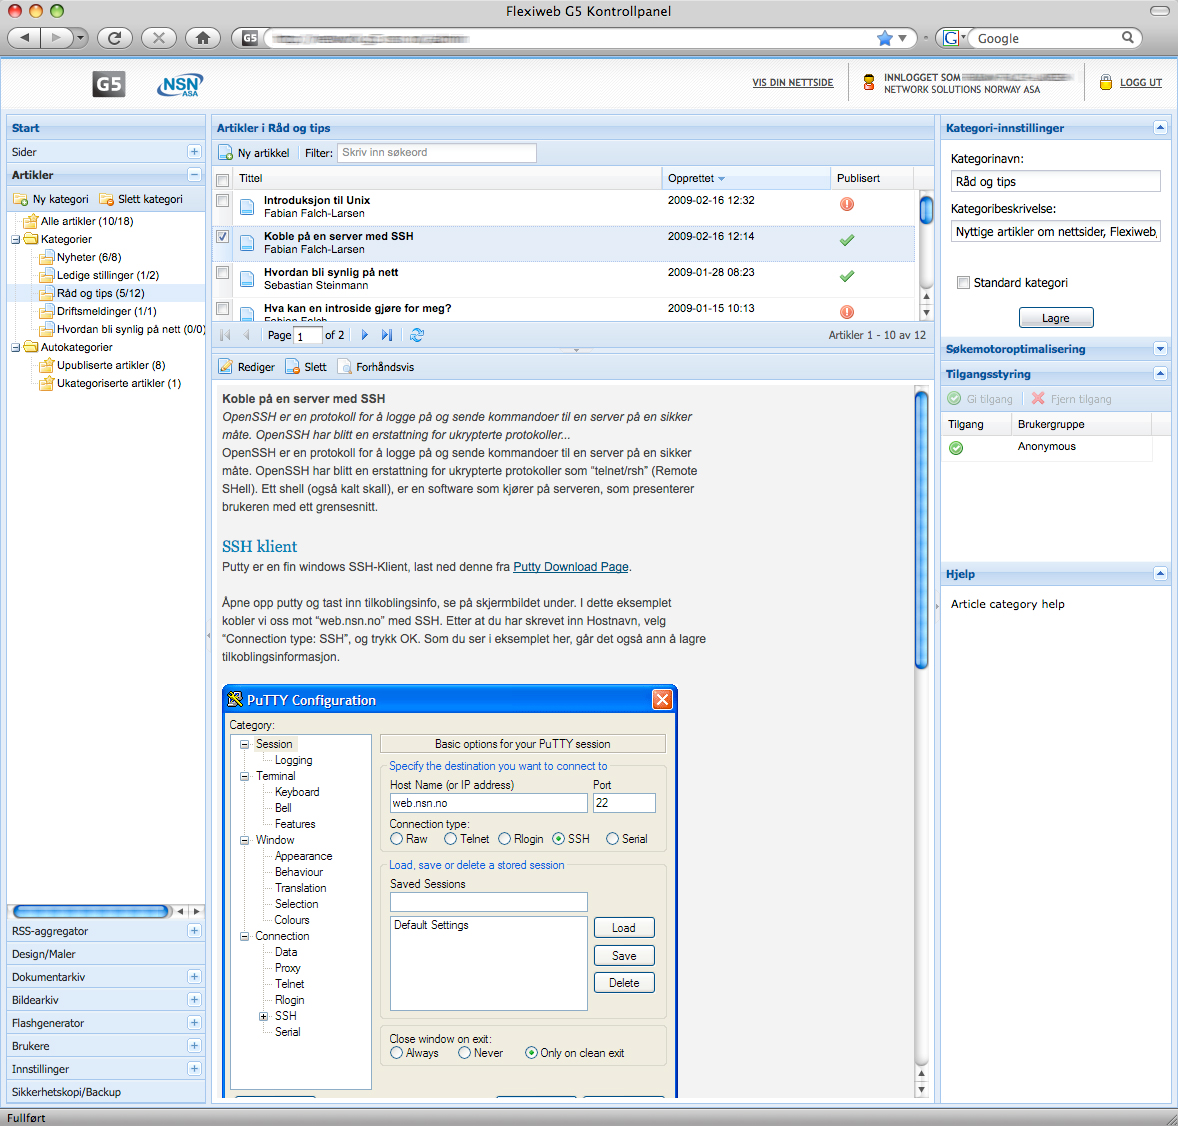
Task: Expand the Sider panel section
Action: tap(194, 152)
